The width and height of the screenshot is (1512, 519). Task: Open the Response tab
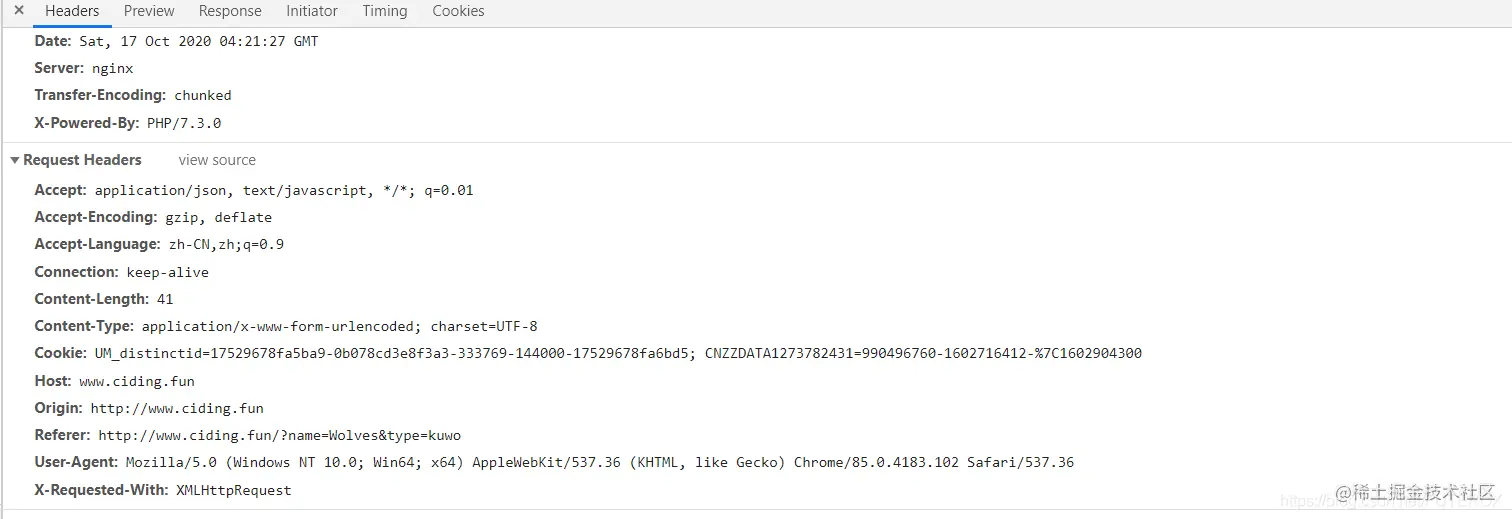coord(230,11)
